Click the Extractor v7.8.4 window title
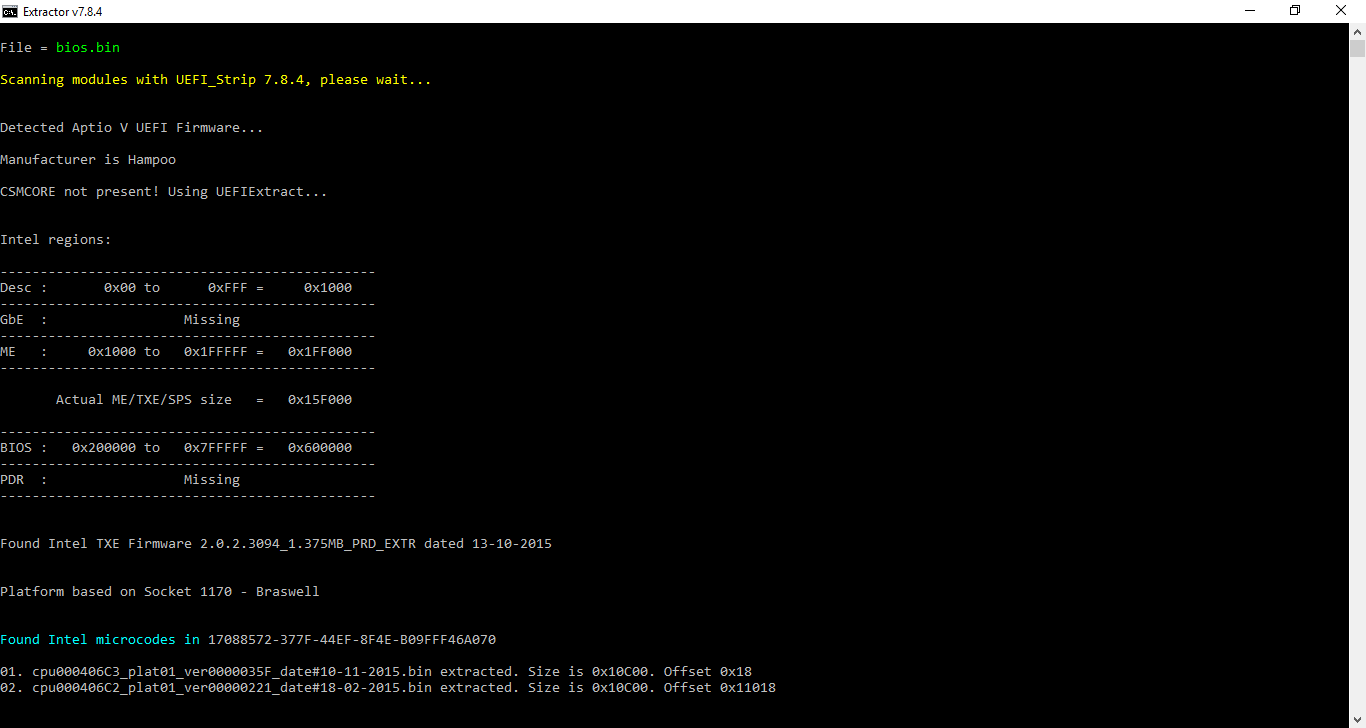The height and width of the screenshot is (728, 1366). coord(62,11)
